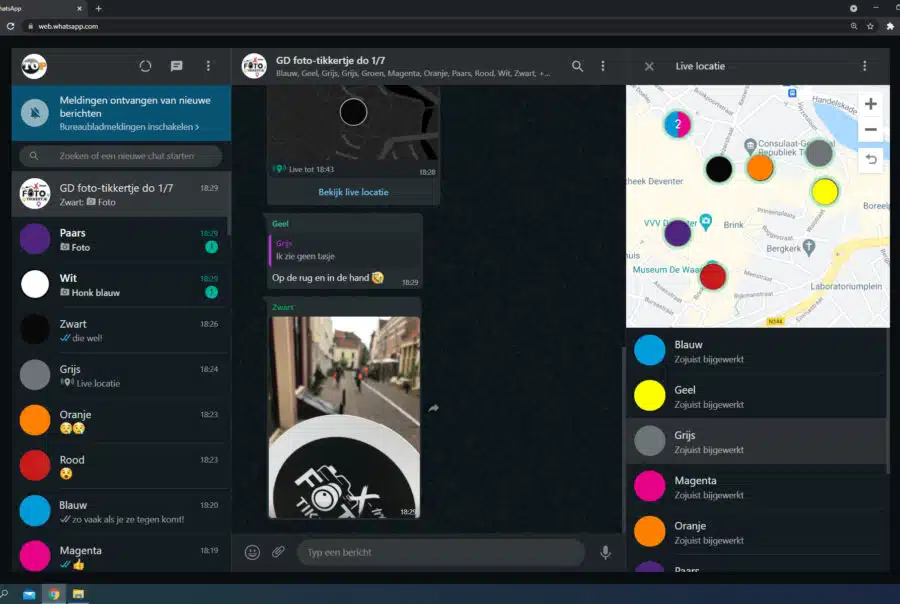Open chat header three-dot menu
The width and height of the screenshot is (900, 604).
603,66
